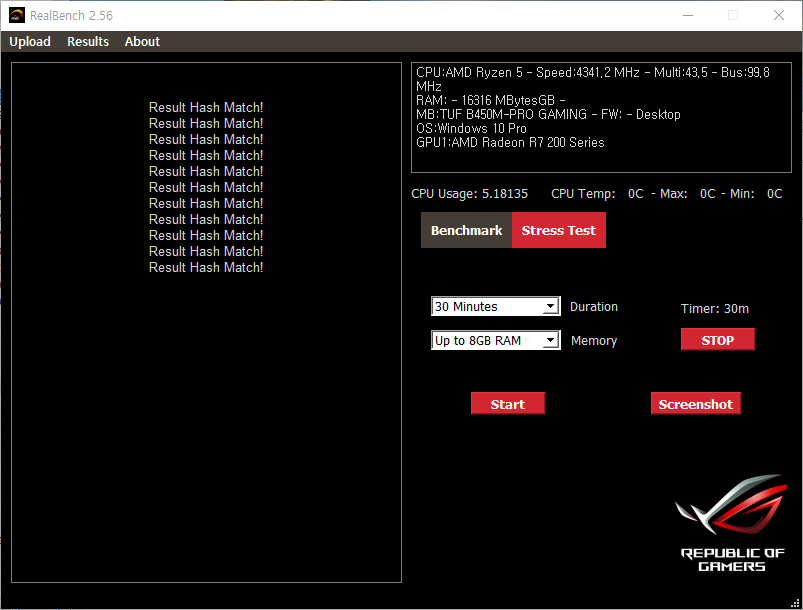
Task: Click the Republic of Gamers logo
Action: click(731, 523)
